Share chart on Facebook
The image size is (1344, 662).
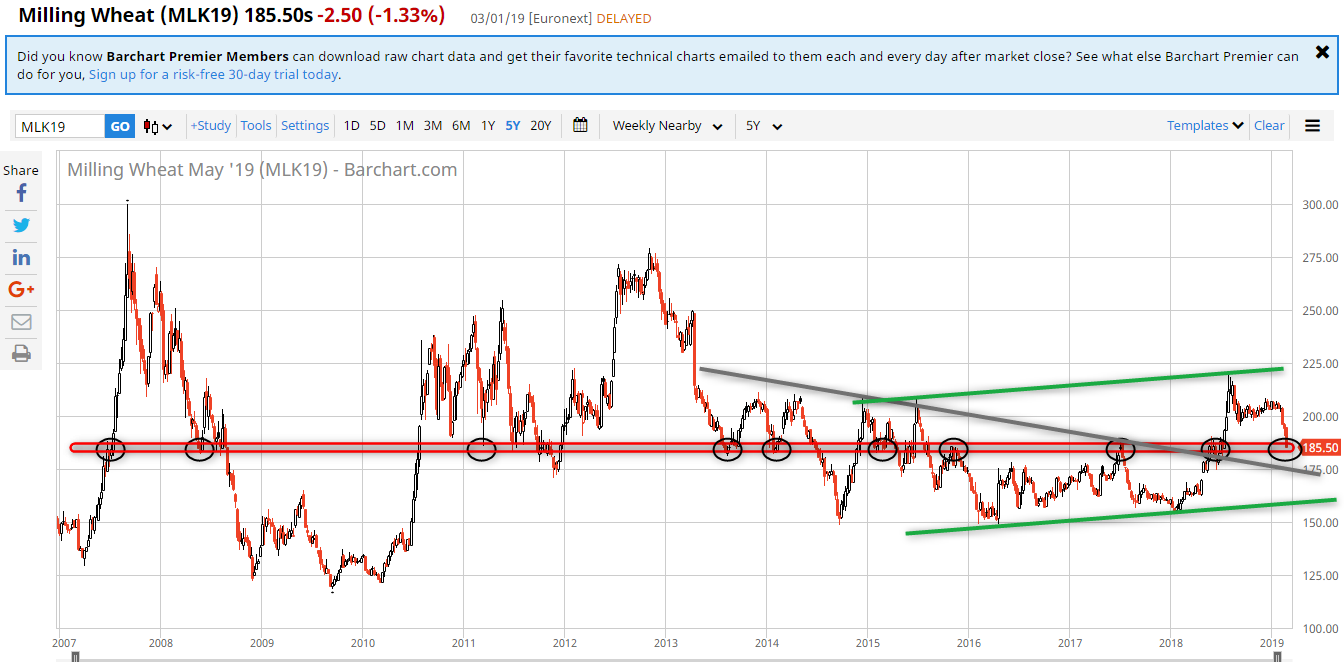point(21,193)
